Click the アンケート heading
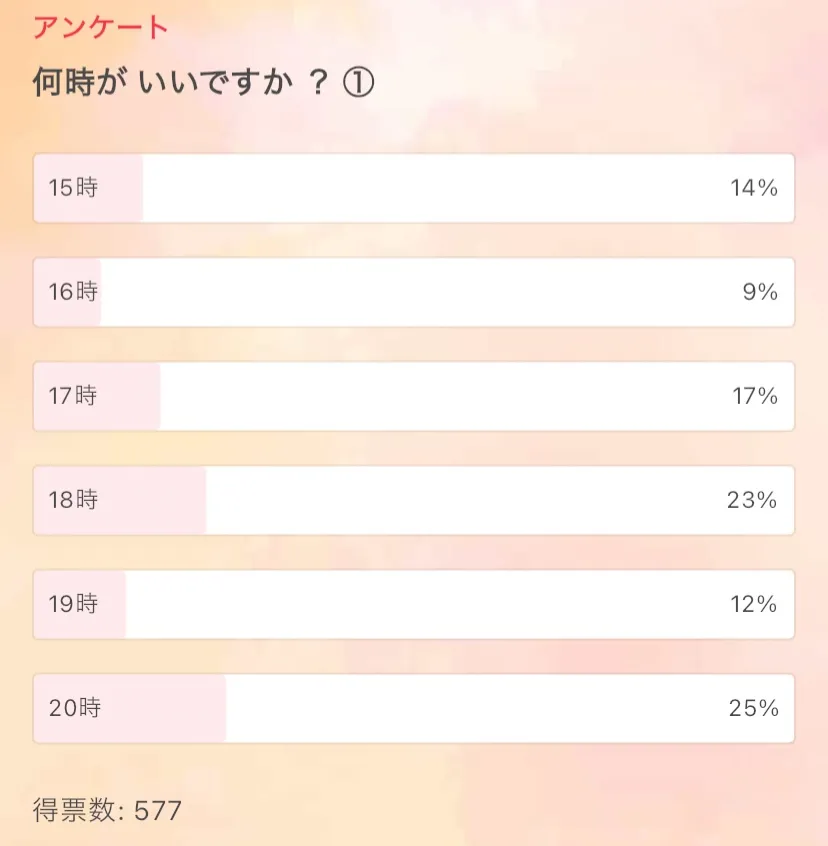The width and height of the screenshot is (828, 846). (101, 28)
